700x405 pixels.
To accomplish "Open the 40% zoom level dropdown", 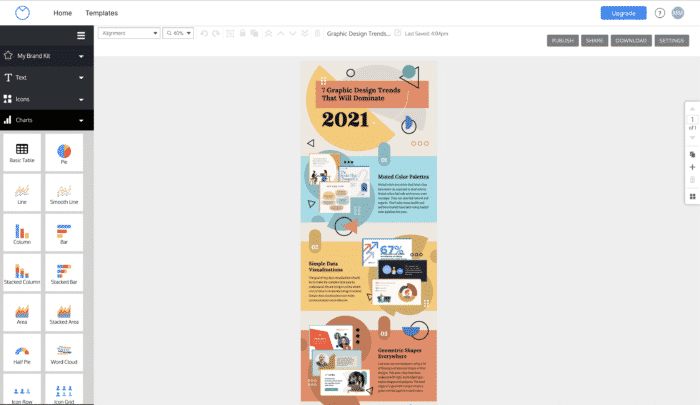I will point(179,33).
